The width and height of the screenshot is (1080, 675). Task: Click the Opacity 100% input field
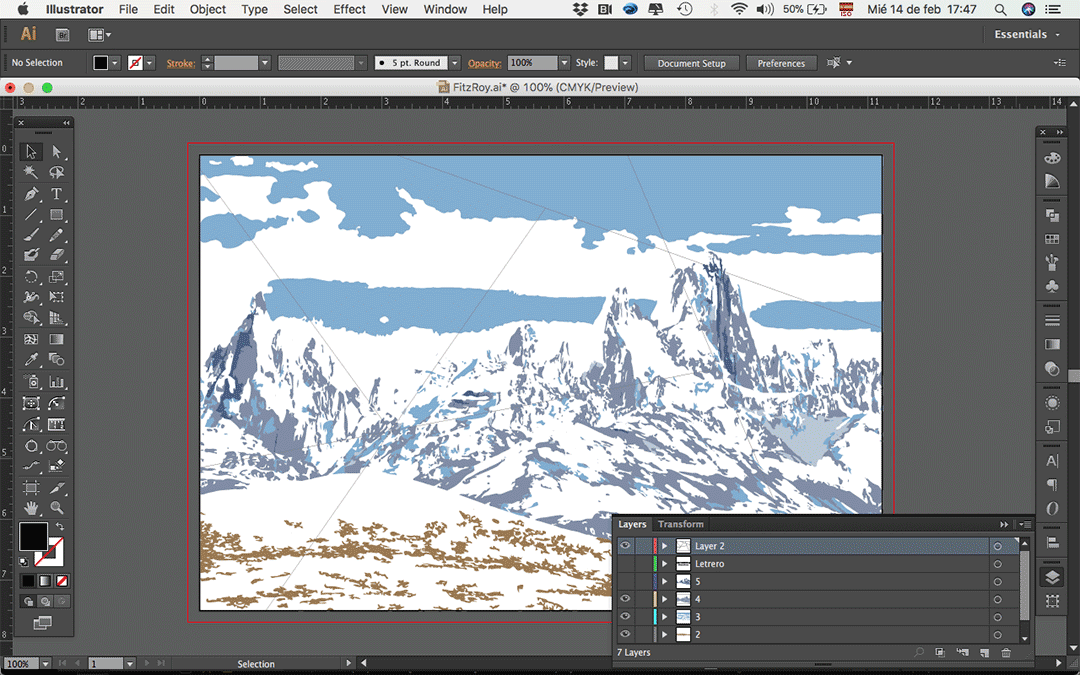[x=532, y=63]
